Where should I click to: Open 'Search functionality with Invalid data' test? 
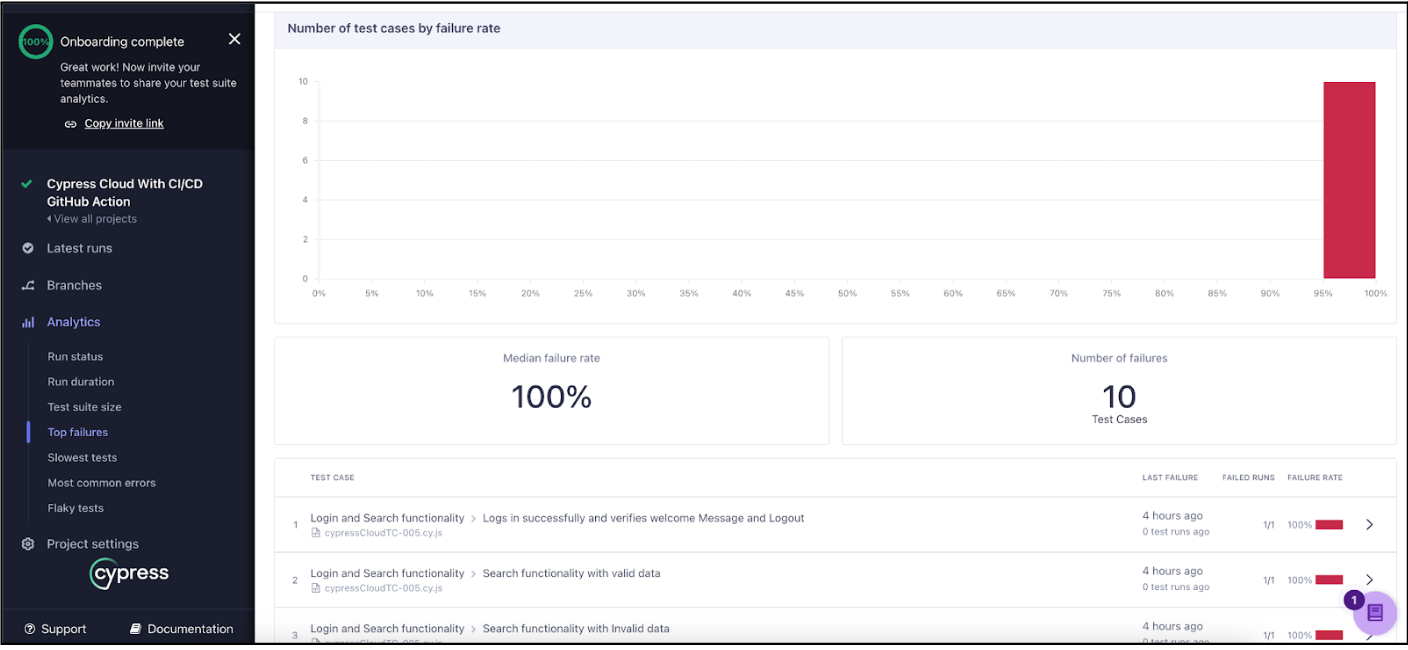click(576, 629)
